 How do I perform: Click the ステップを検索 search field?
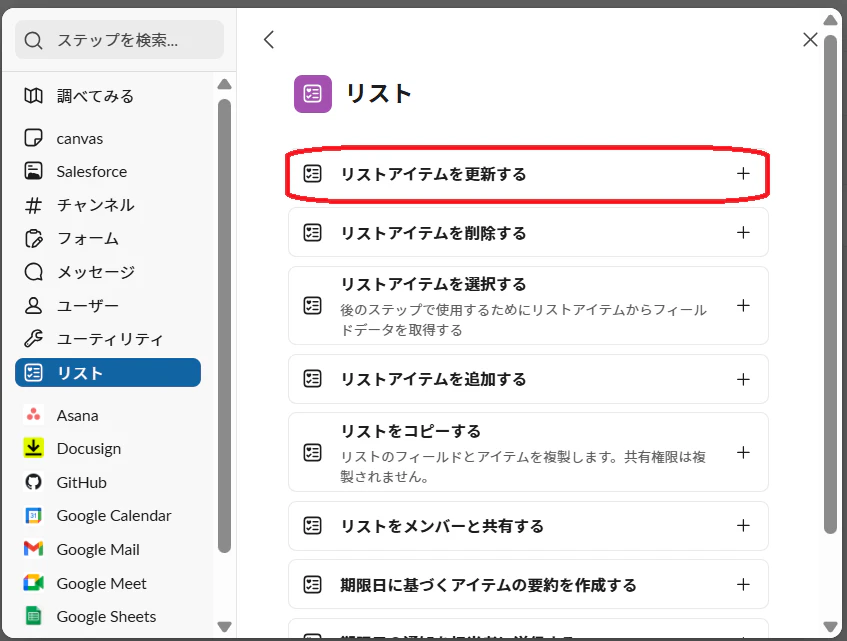tap(119, 39)
